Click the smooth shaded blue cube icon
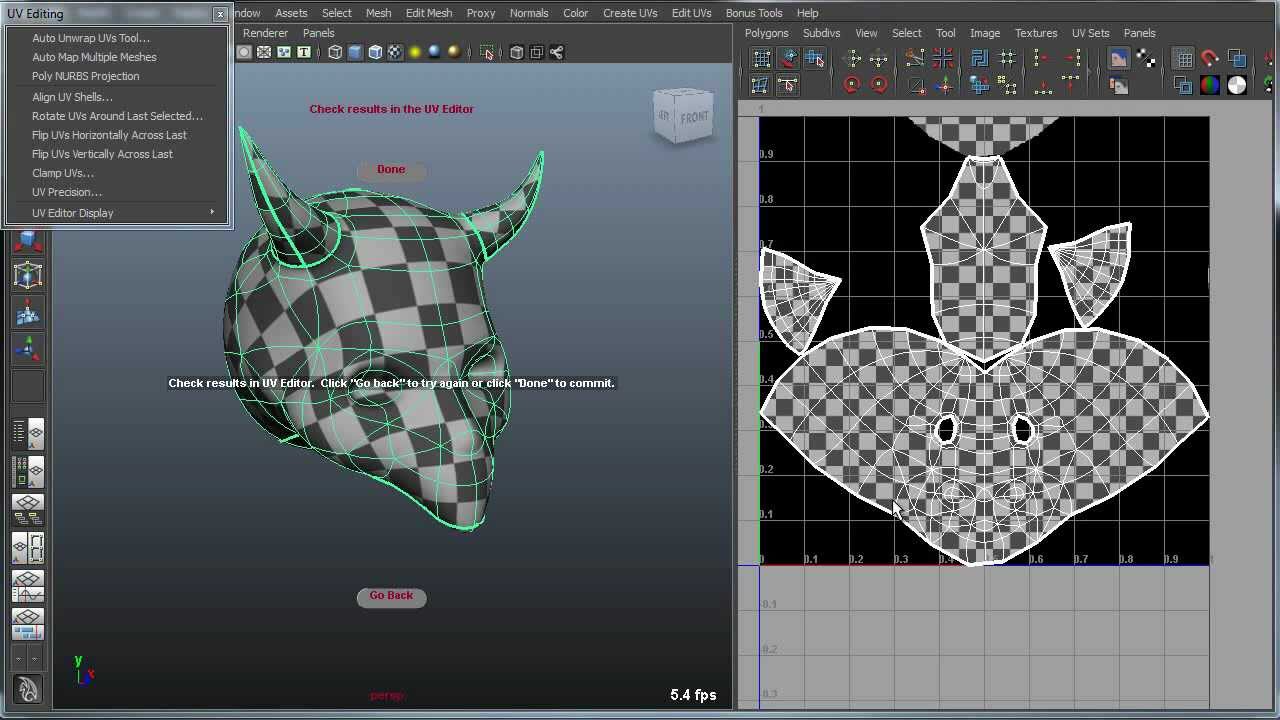This screenshot has height=720, width=1280. coord(355,52)
